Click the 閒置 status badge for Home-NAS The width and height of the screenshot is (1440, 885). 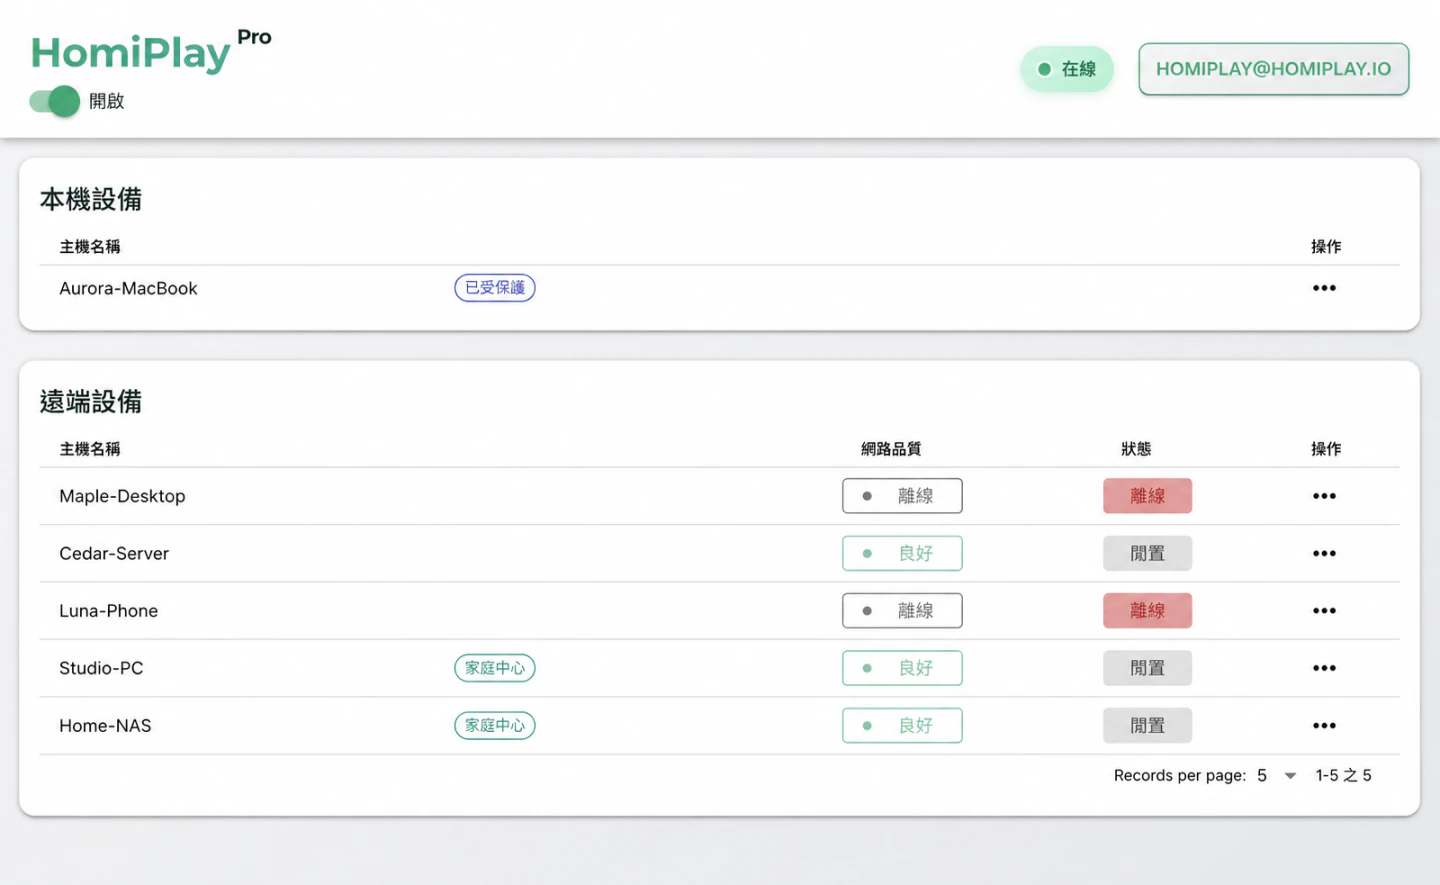1147,726
